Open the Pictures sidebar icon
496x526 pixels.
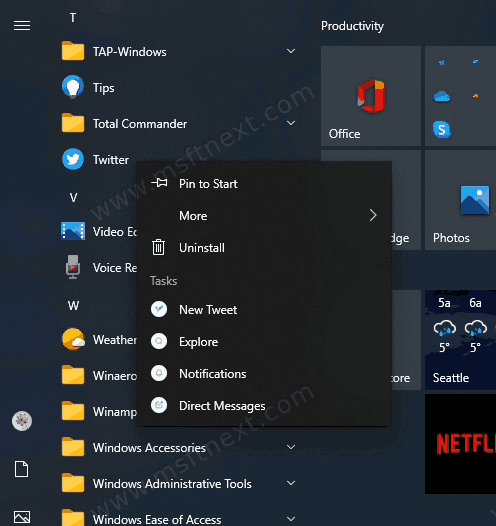tap(22, 517)
